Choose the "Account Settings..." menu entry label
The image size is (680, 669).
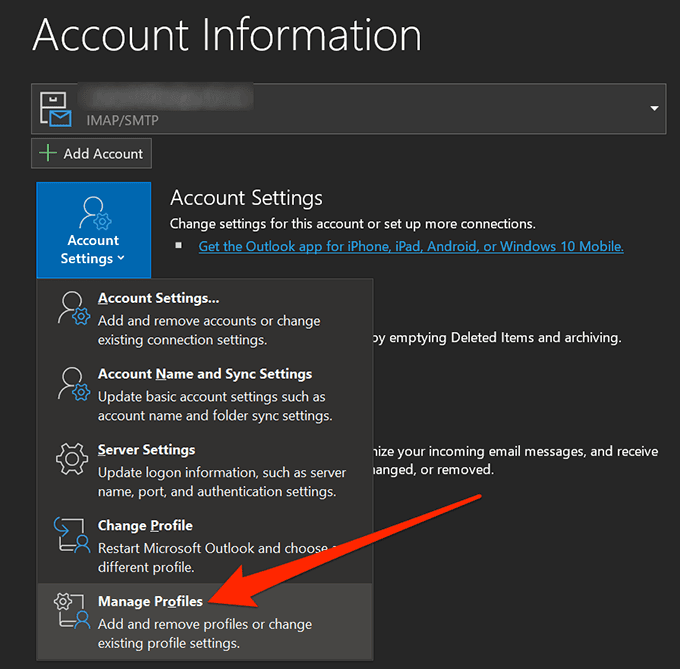pyautogui.click(x=158, y=298)
